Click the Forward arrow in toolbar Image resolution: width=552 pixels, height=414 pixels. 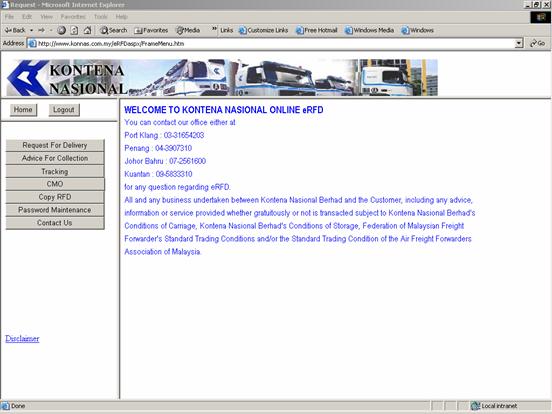[42, 30]
